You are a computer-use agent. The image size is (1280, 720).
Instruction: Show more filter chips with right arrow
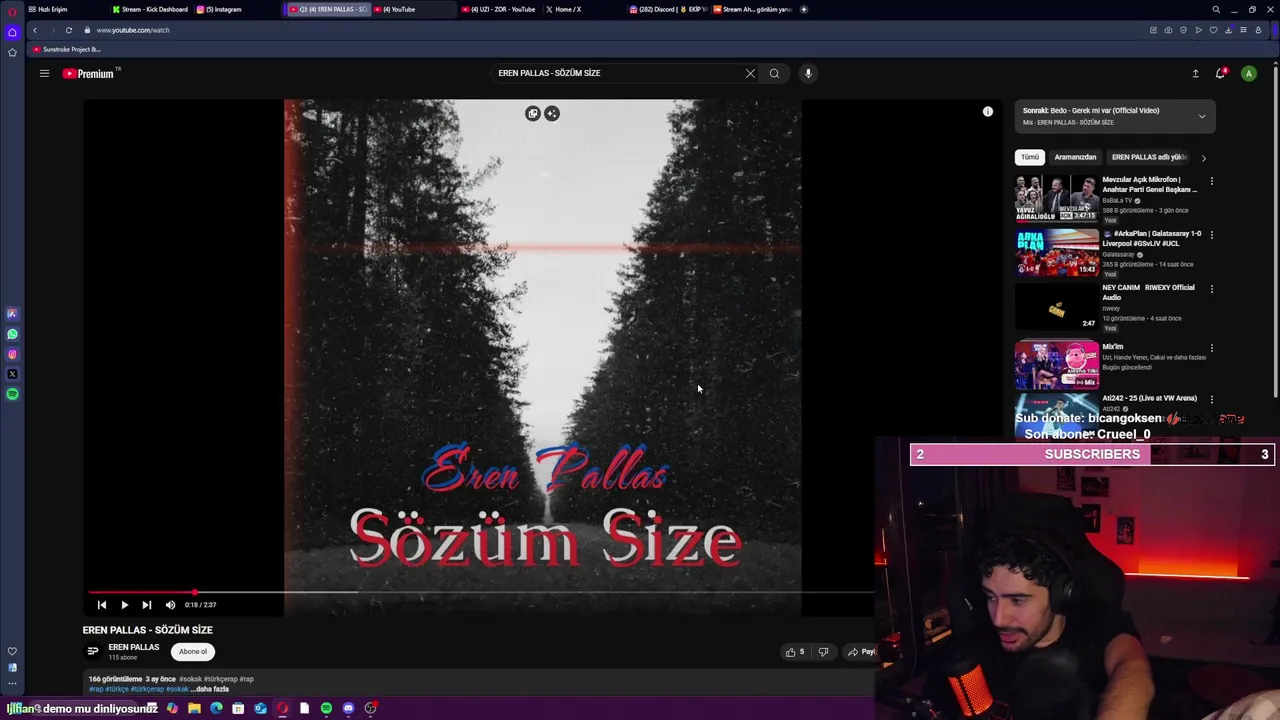pyautogui.click(x=1203, y=158)
